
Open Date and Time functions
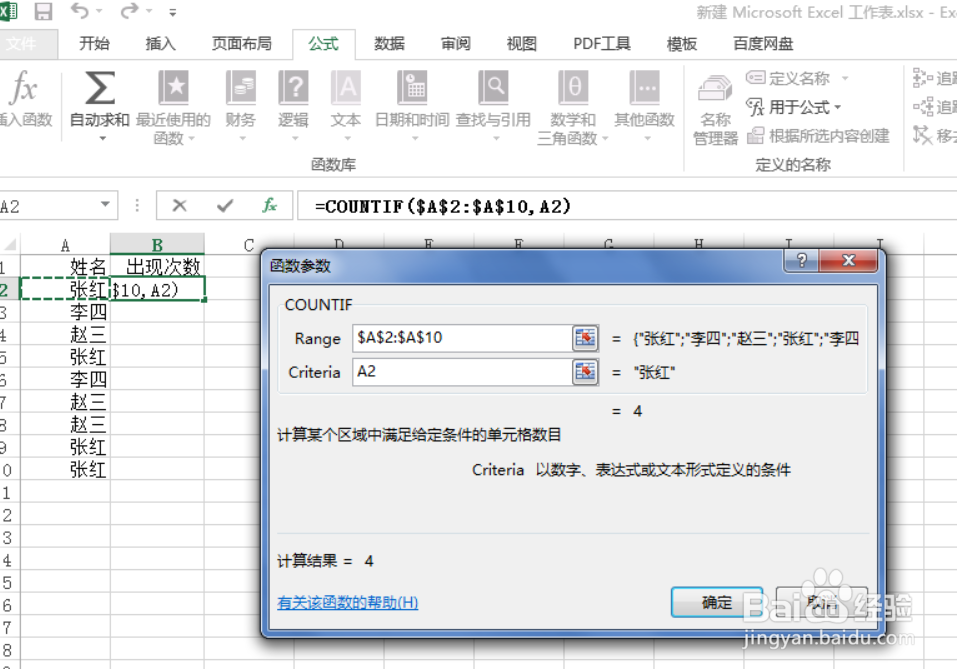412,88
